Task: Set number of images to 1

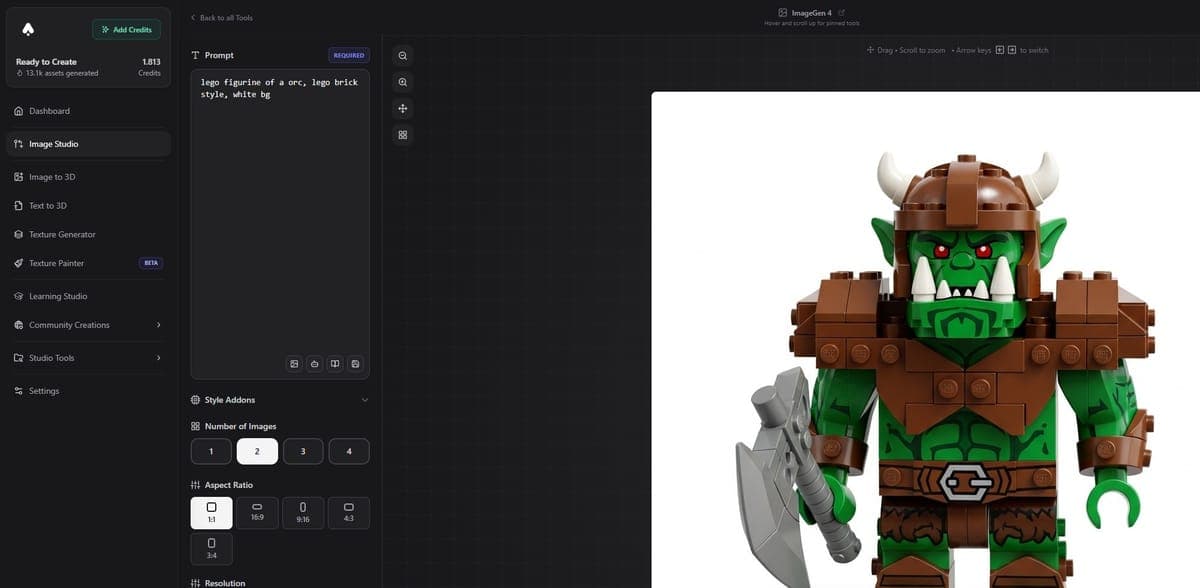Action: [211, 452]
